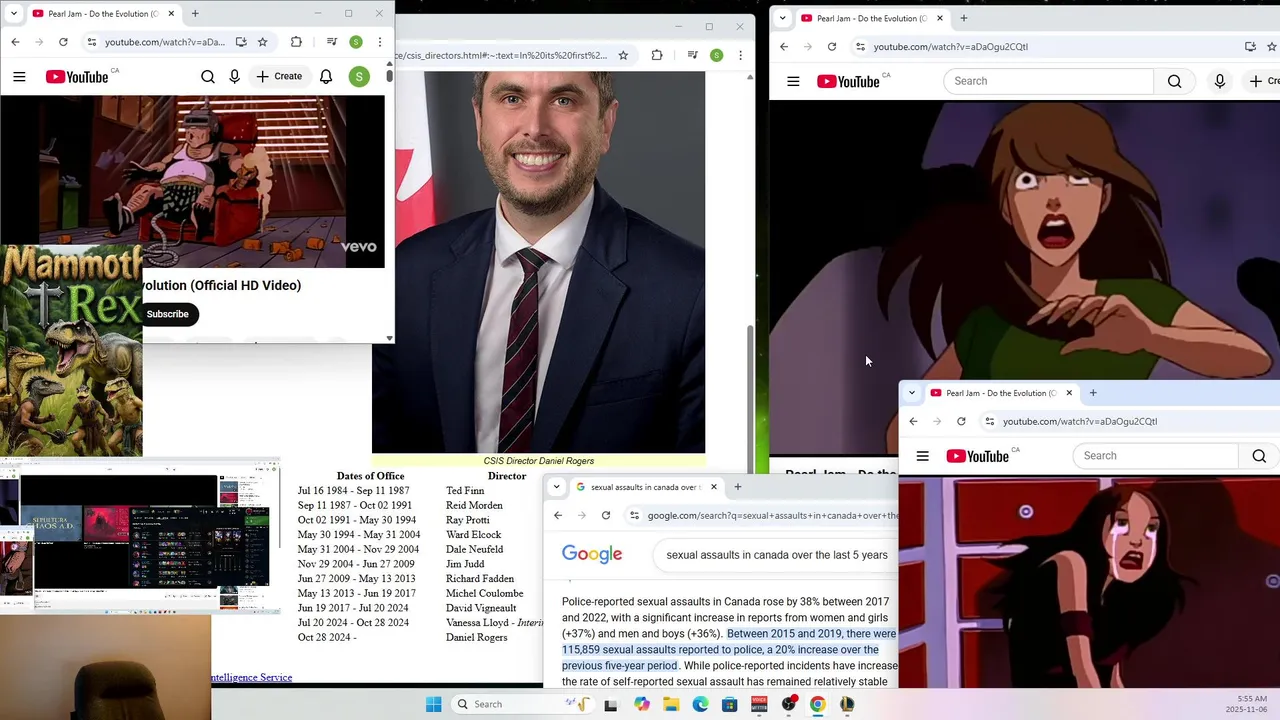Image resolution: width=1280 pixels, height=720 pixels.
Task: Open media control icon in top-left Chrome window
Action: click(x=332, y=42)
